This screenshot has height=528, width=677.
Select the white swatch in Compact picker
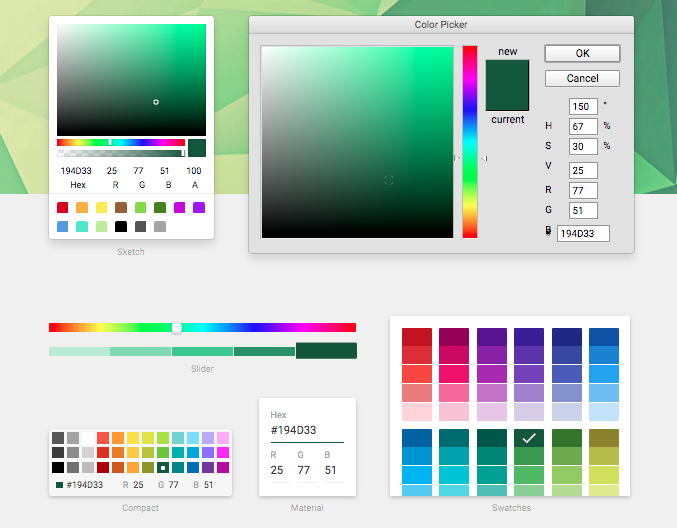88,438
